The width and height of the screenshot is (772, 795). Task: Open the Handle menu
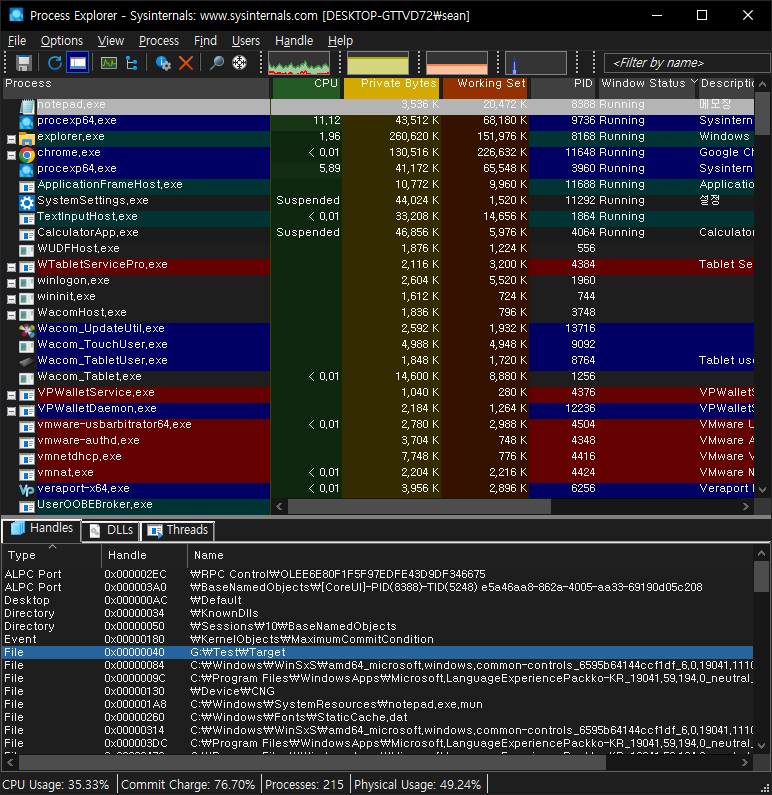click(294, 41)
